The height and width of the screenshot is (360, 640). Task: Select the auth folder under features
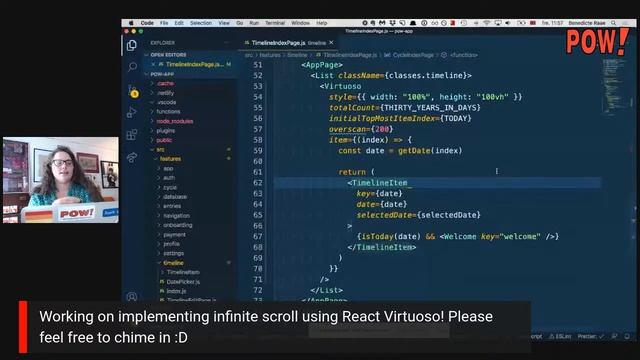tap(169, 178)
